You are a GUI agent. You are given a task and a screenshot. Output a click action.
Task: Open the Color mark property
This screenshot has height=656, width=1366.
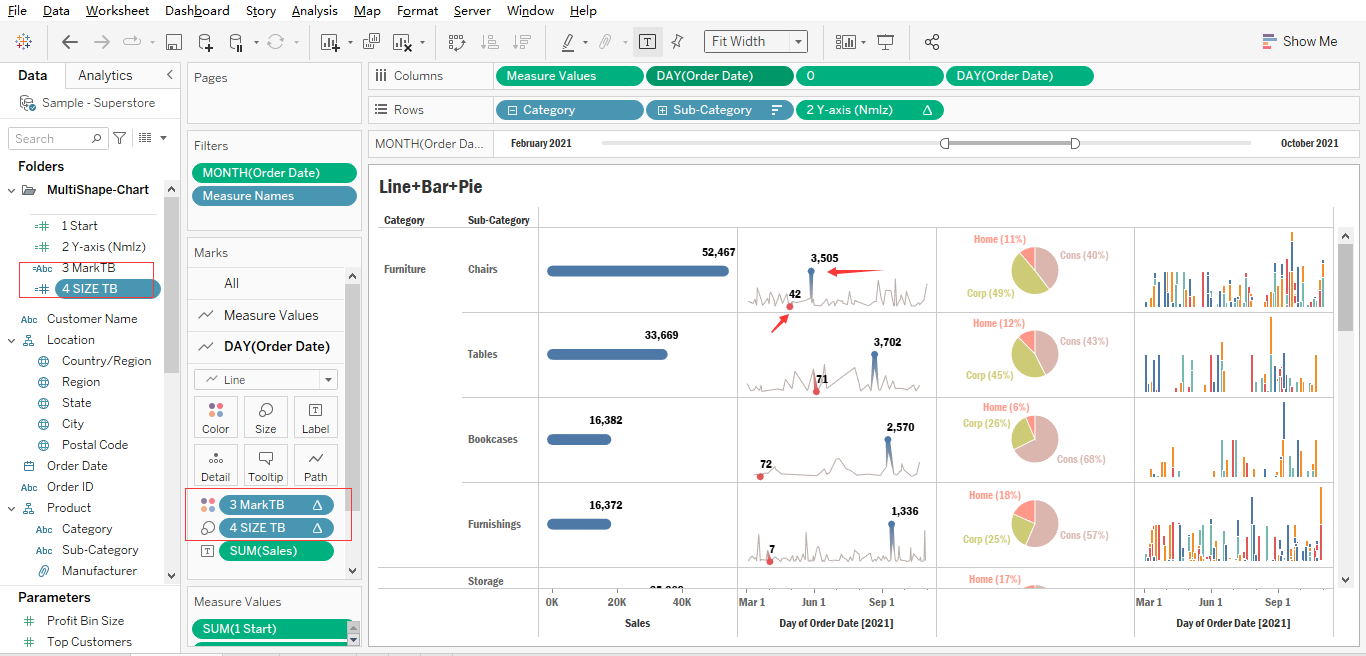tap(216, 417)
